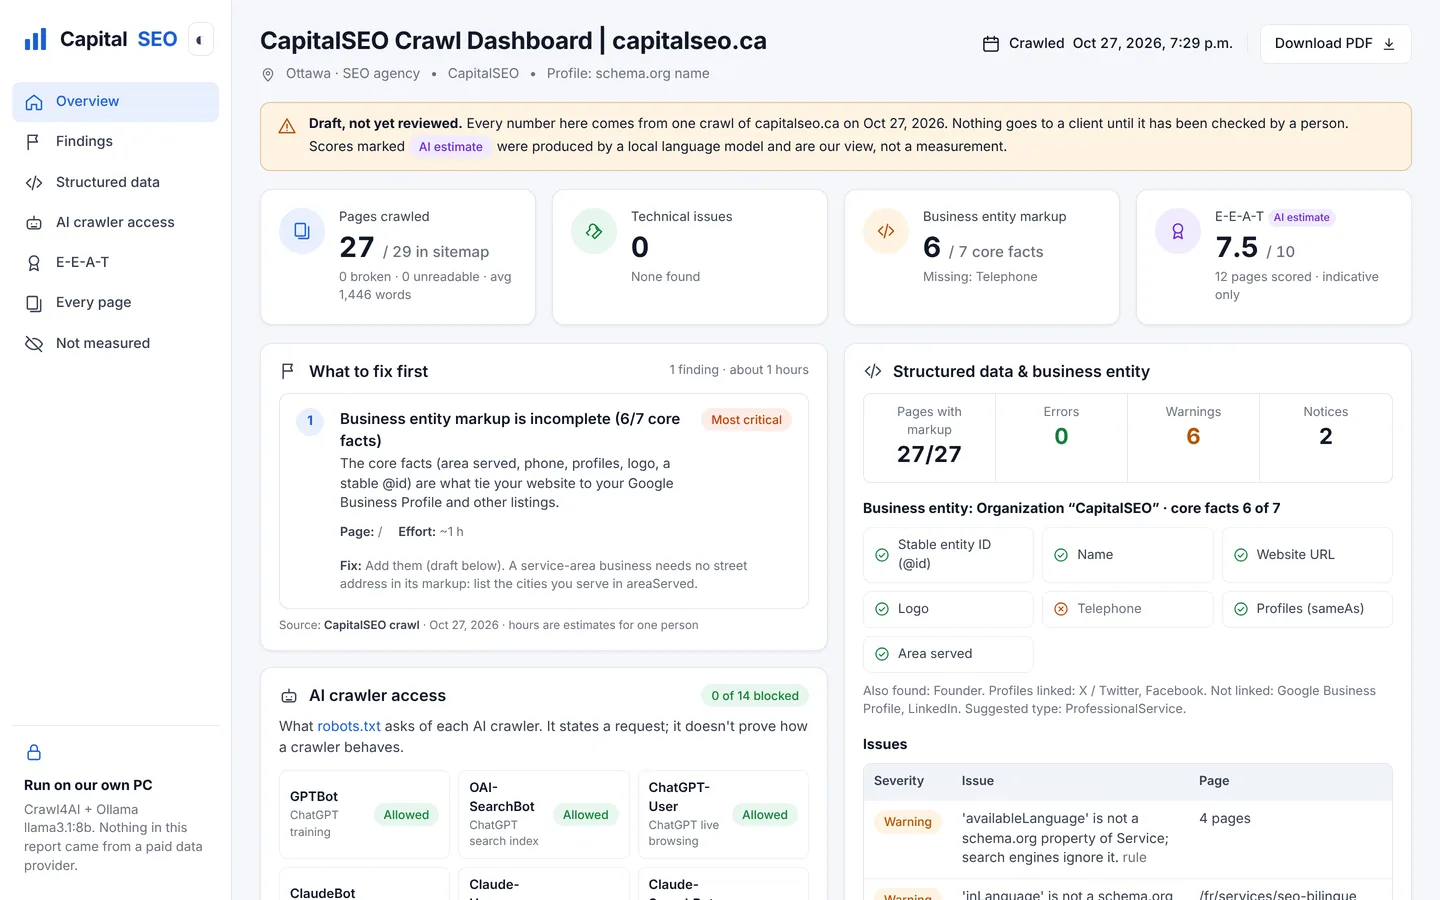The height and width of the screenshot is (900, 1440).
Task: Click the Technical issues card icon
Action: click(594, 231)
